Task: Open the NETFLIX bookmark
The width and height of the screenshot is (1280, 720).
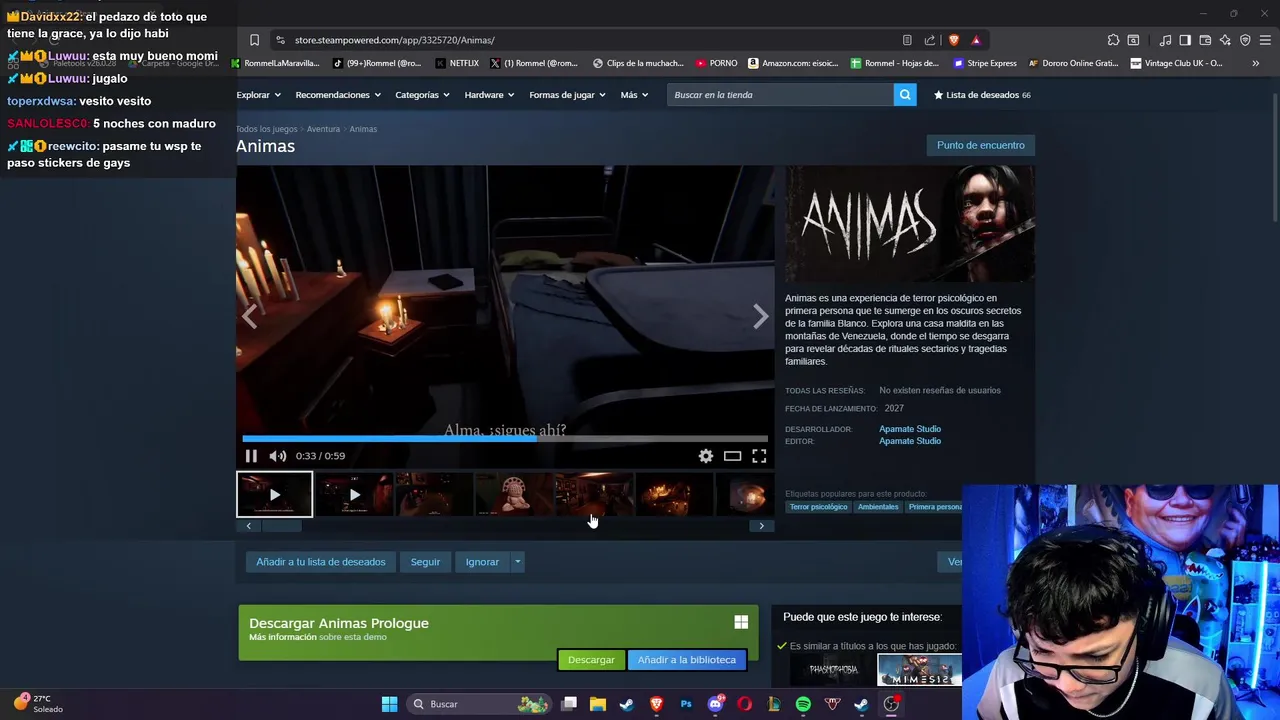Action: coord(457,63)
